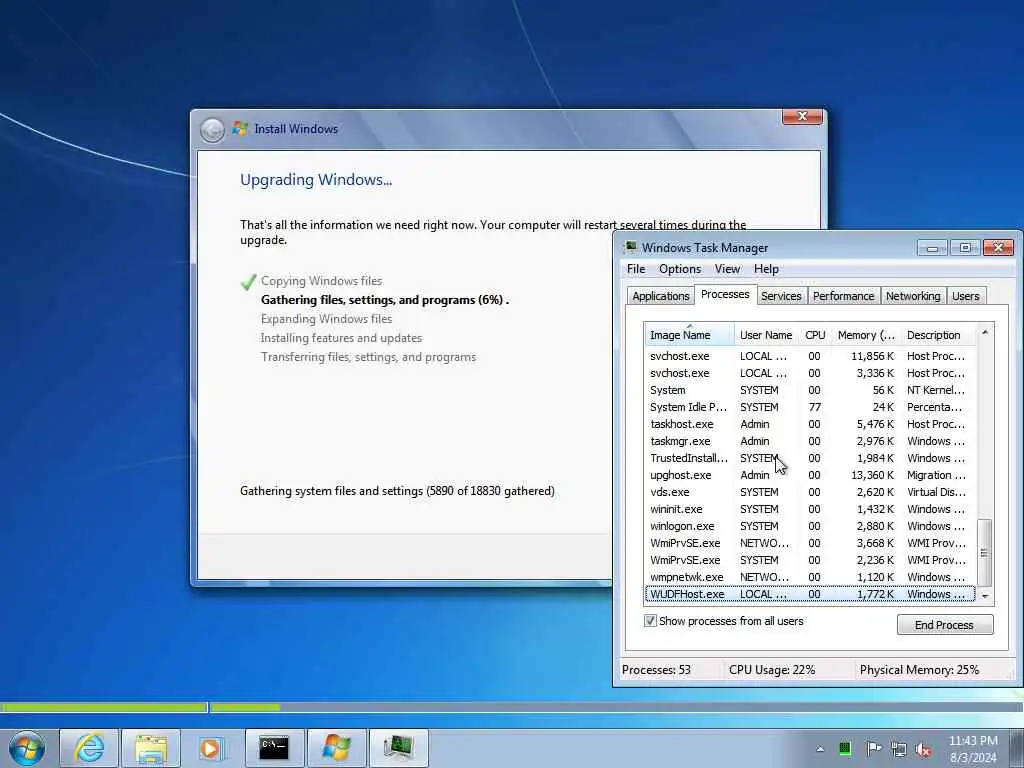Screen dimensions: 1024x768
Task: Click Gathering files, settings, and programs step
Action: 385,300
